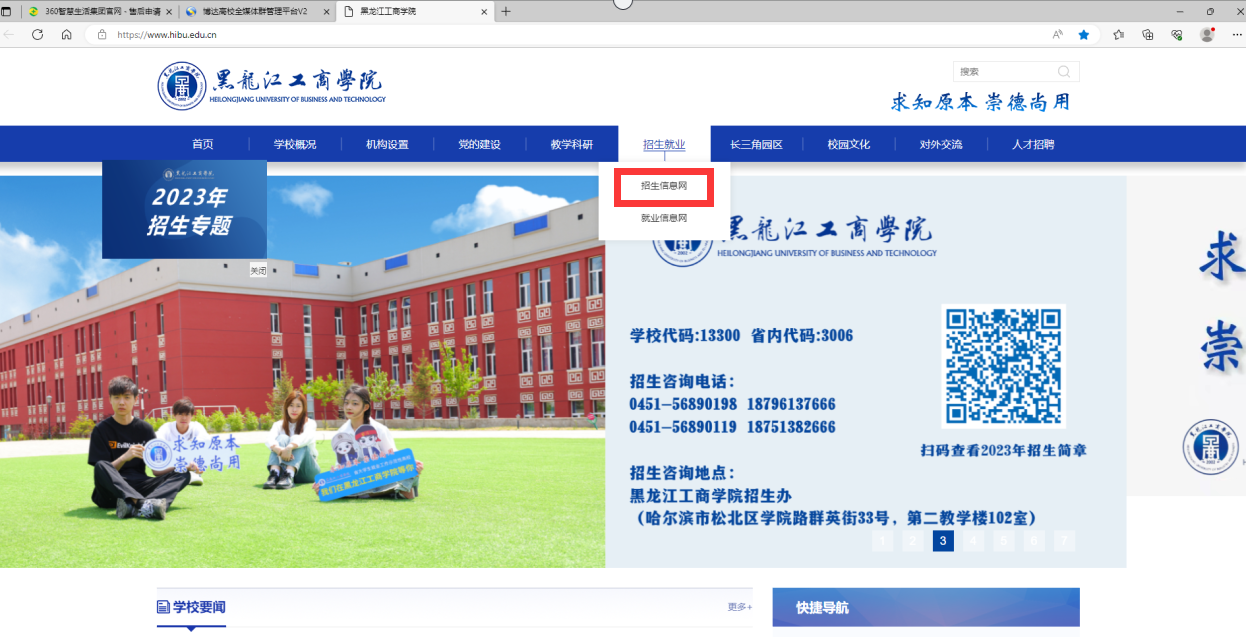Screen dimensions: 1246x637
Task: Open a new browser tab with plus icon
Action: [506, 11]
